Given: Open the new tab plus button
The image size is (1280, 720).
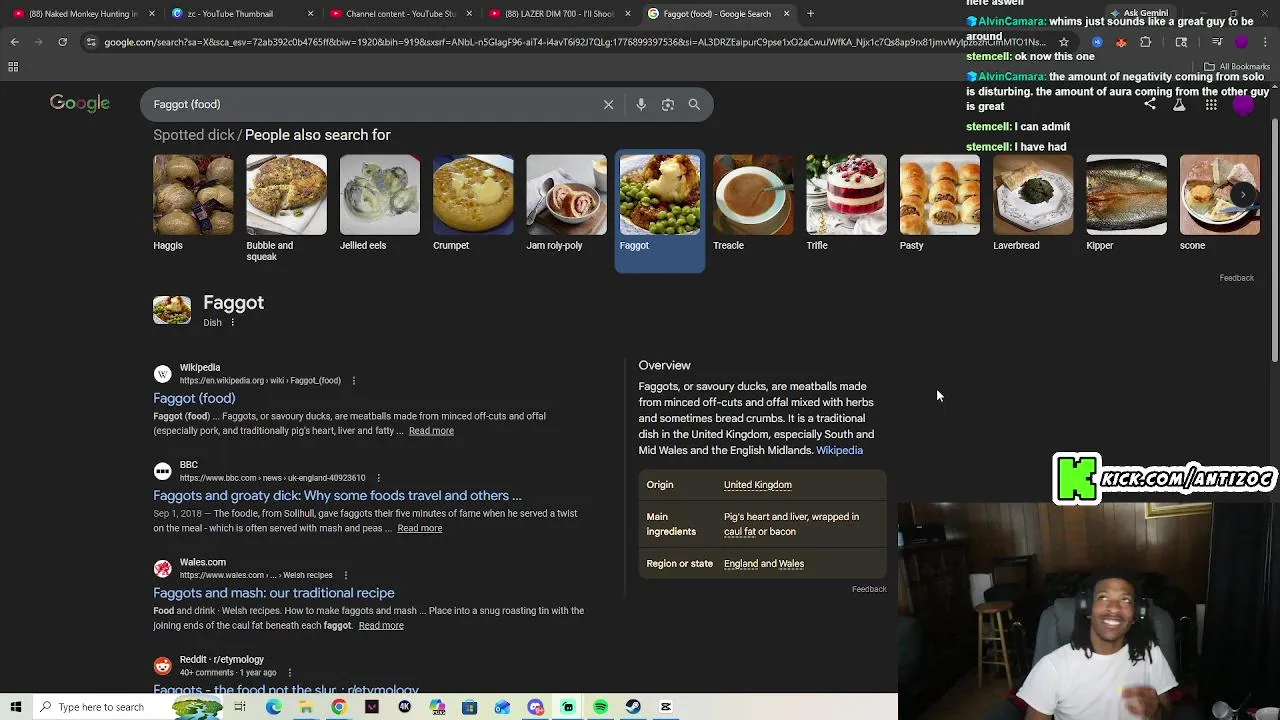Looking at the screenshot, I should (x=810, y=14).
